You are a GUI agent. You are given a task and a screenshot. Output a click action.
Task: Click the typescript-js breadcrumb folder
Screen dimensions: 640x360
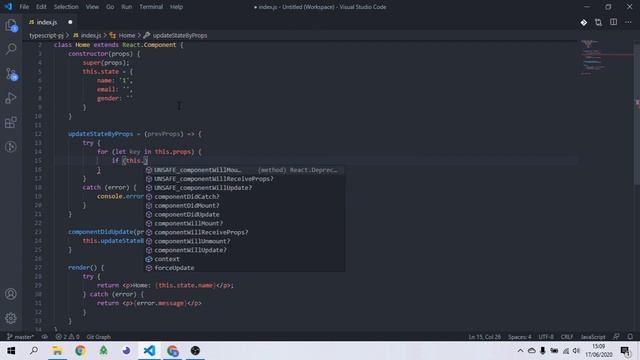click(x=47, y=36)
